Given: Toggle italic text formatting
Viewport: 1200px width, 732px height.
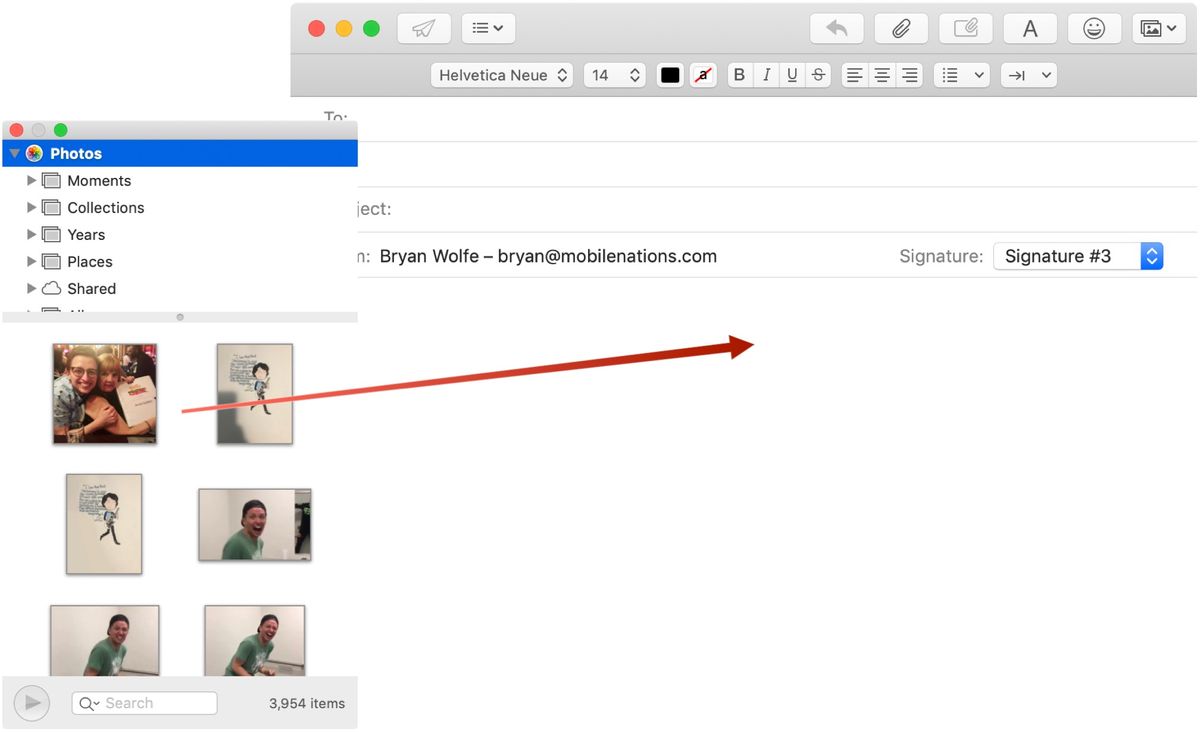Looking at the screenshot, I should click(x=765, y=75).
